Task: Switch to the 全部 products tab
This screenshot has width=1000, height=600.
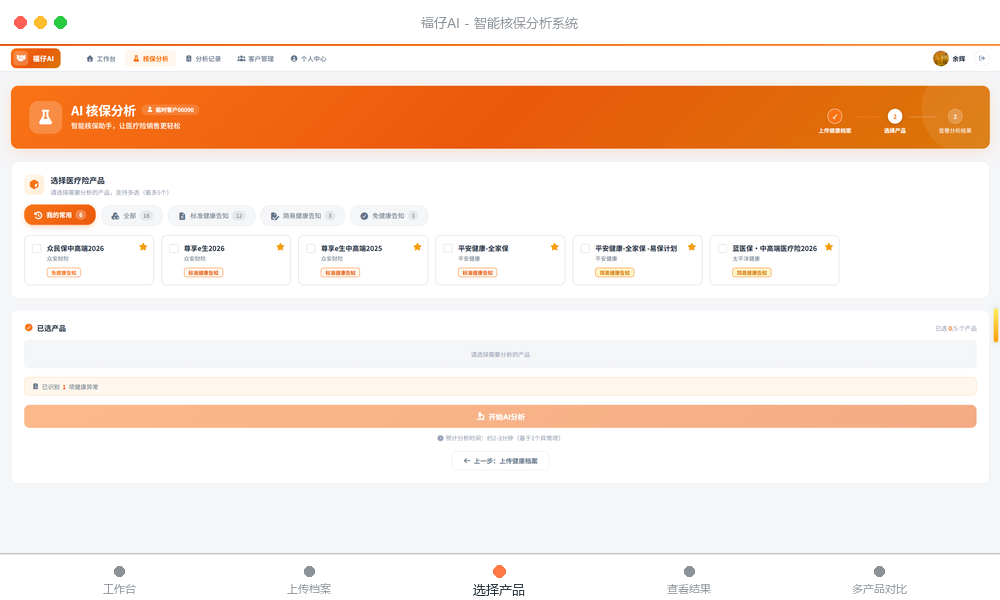Action: click(131, 216)
